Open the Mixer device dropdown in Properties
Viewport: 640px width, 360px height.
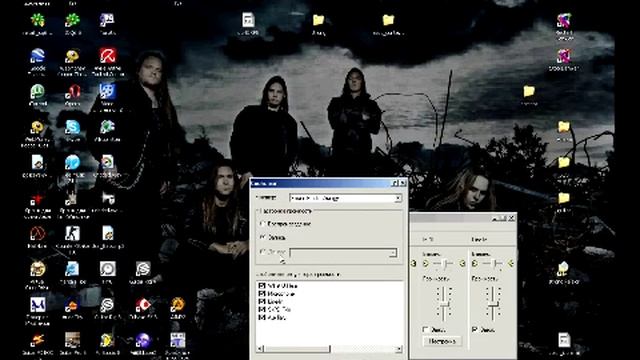point(345,198)
